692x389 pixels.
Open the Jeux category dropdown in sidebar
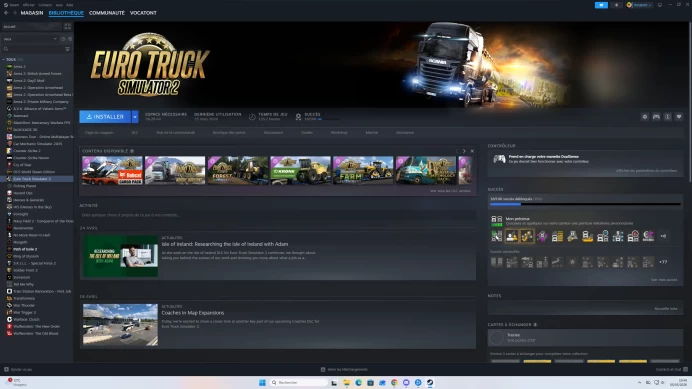tap(30, 39)
